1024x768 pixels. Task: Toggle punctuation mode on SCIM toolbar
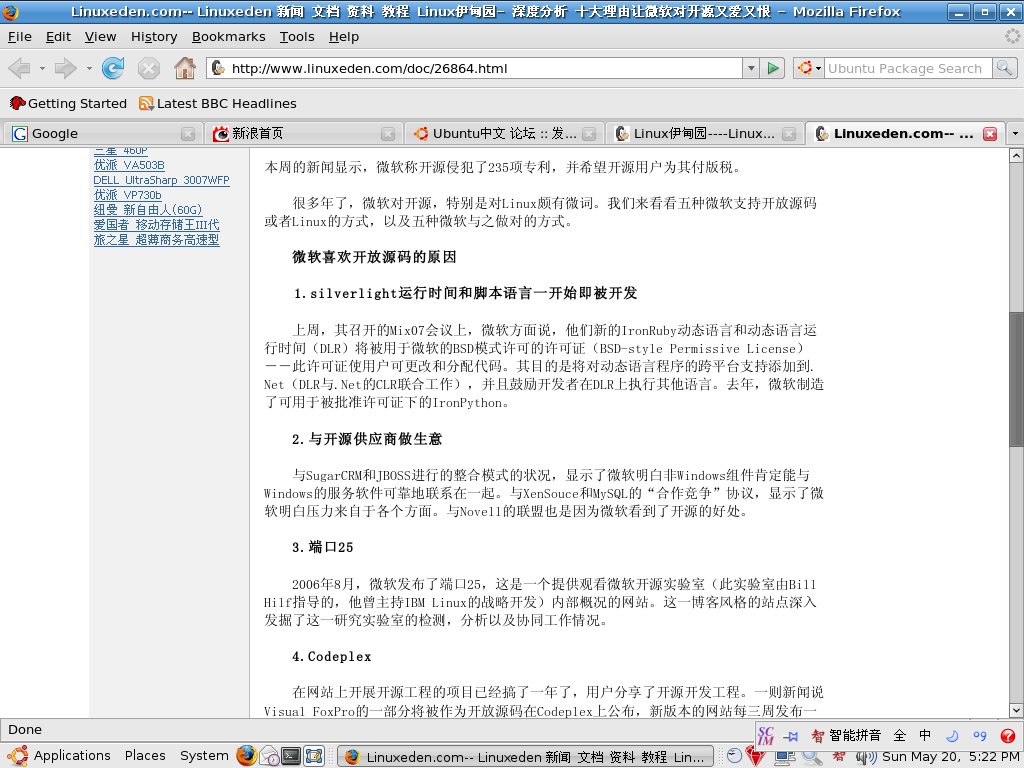pyautogui.click(x=980, y=736)
